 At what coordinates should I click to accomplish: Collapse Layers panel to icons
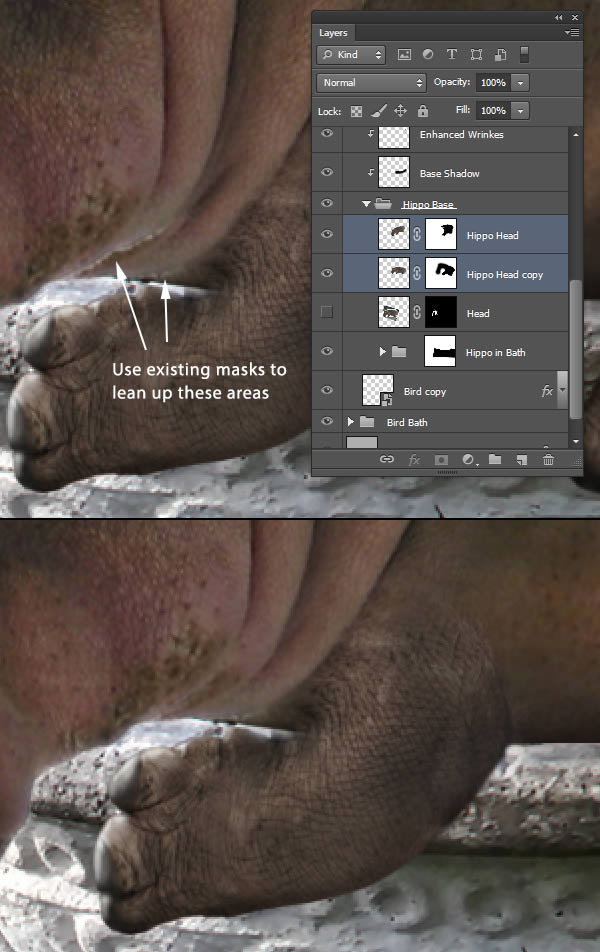click(559, 18)
